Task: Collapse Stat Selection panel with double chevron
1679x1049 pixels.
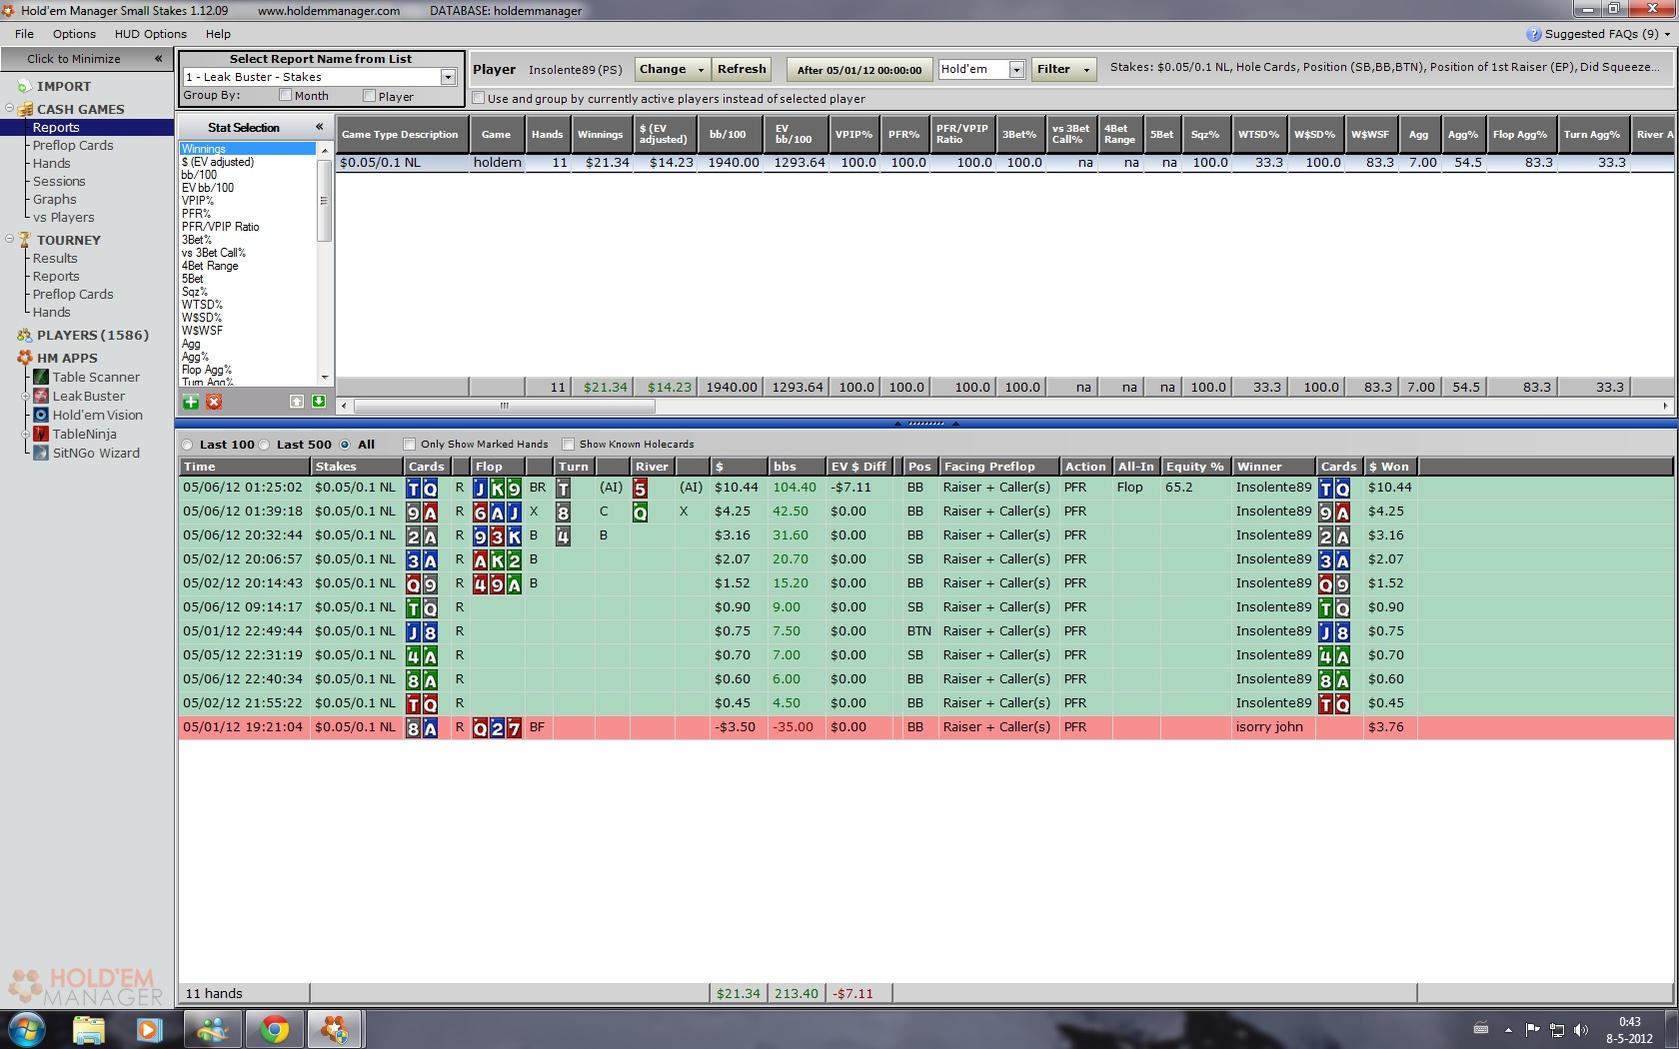Action: pyautogui.click(x=319, y=127)
